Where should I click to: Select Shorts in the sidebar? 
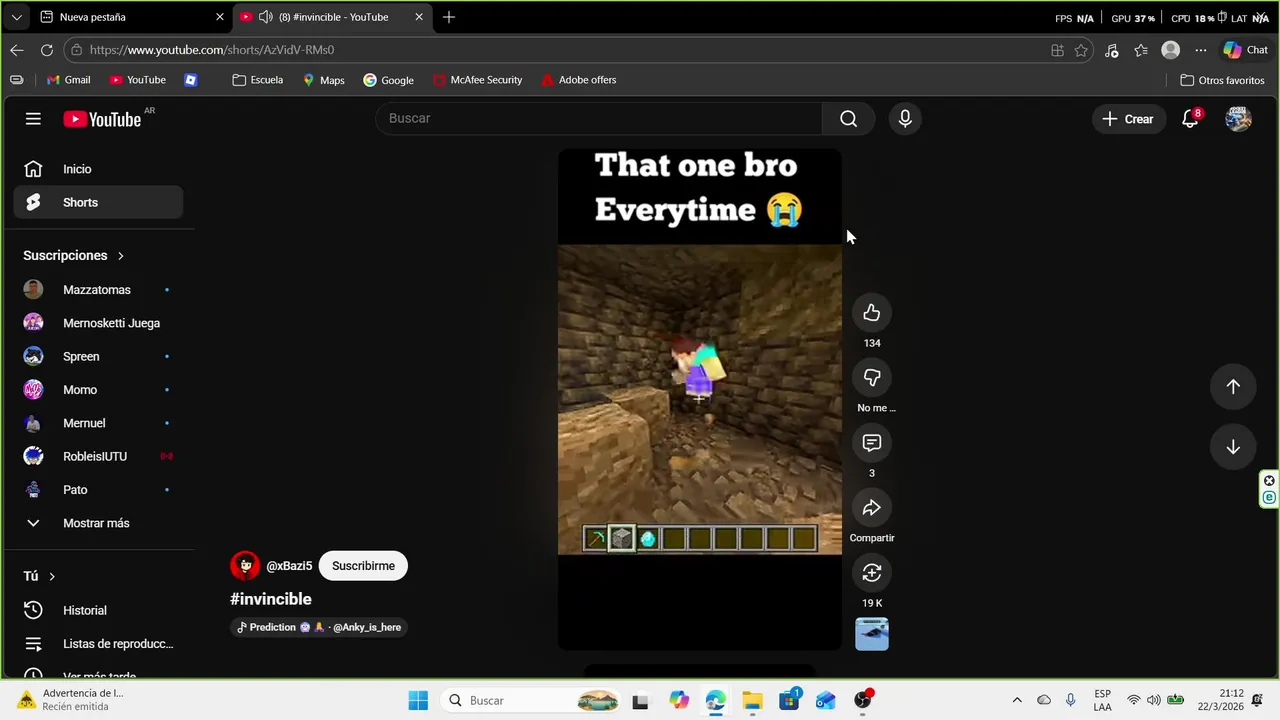tap(98, 202)
